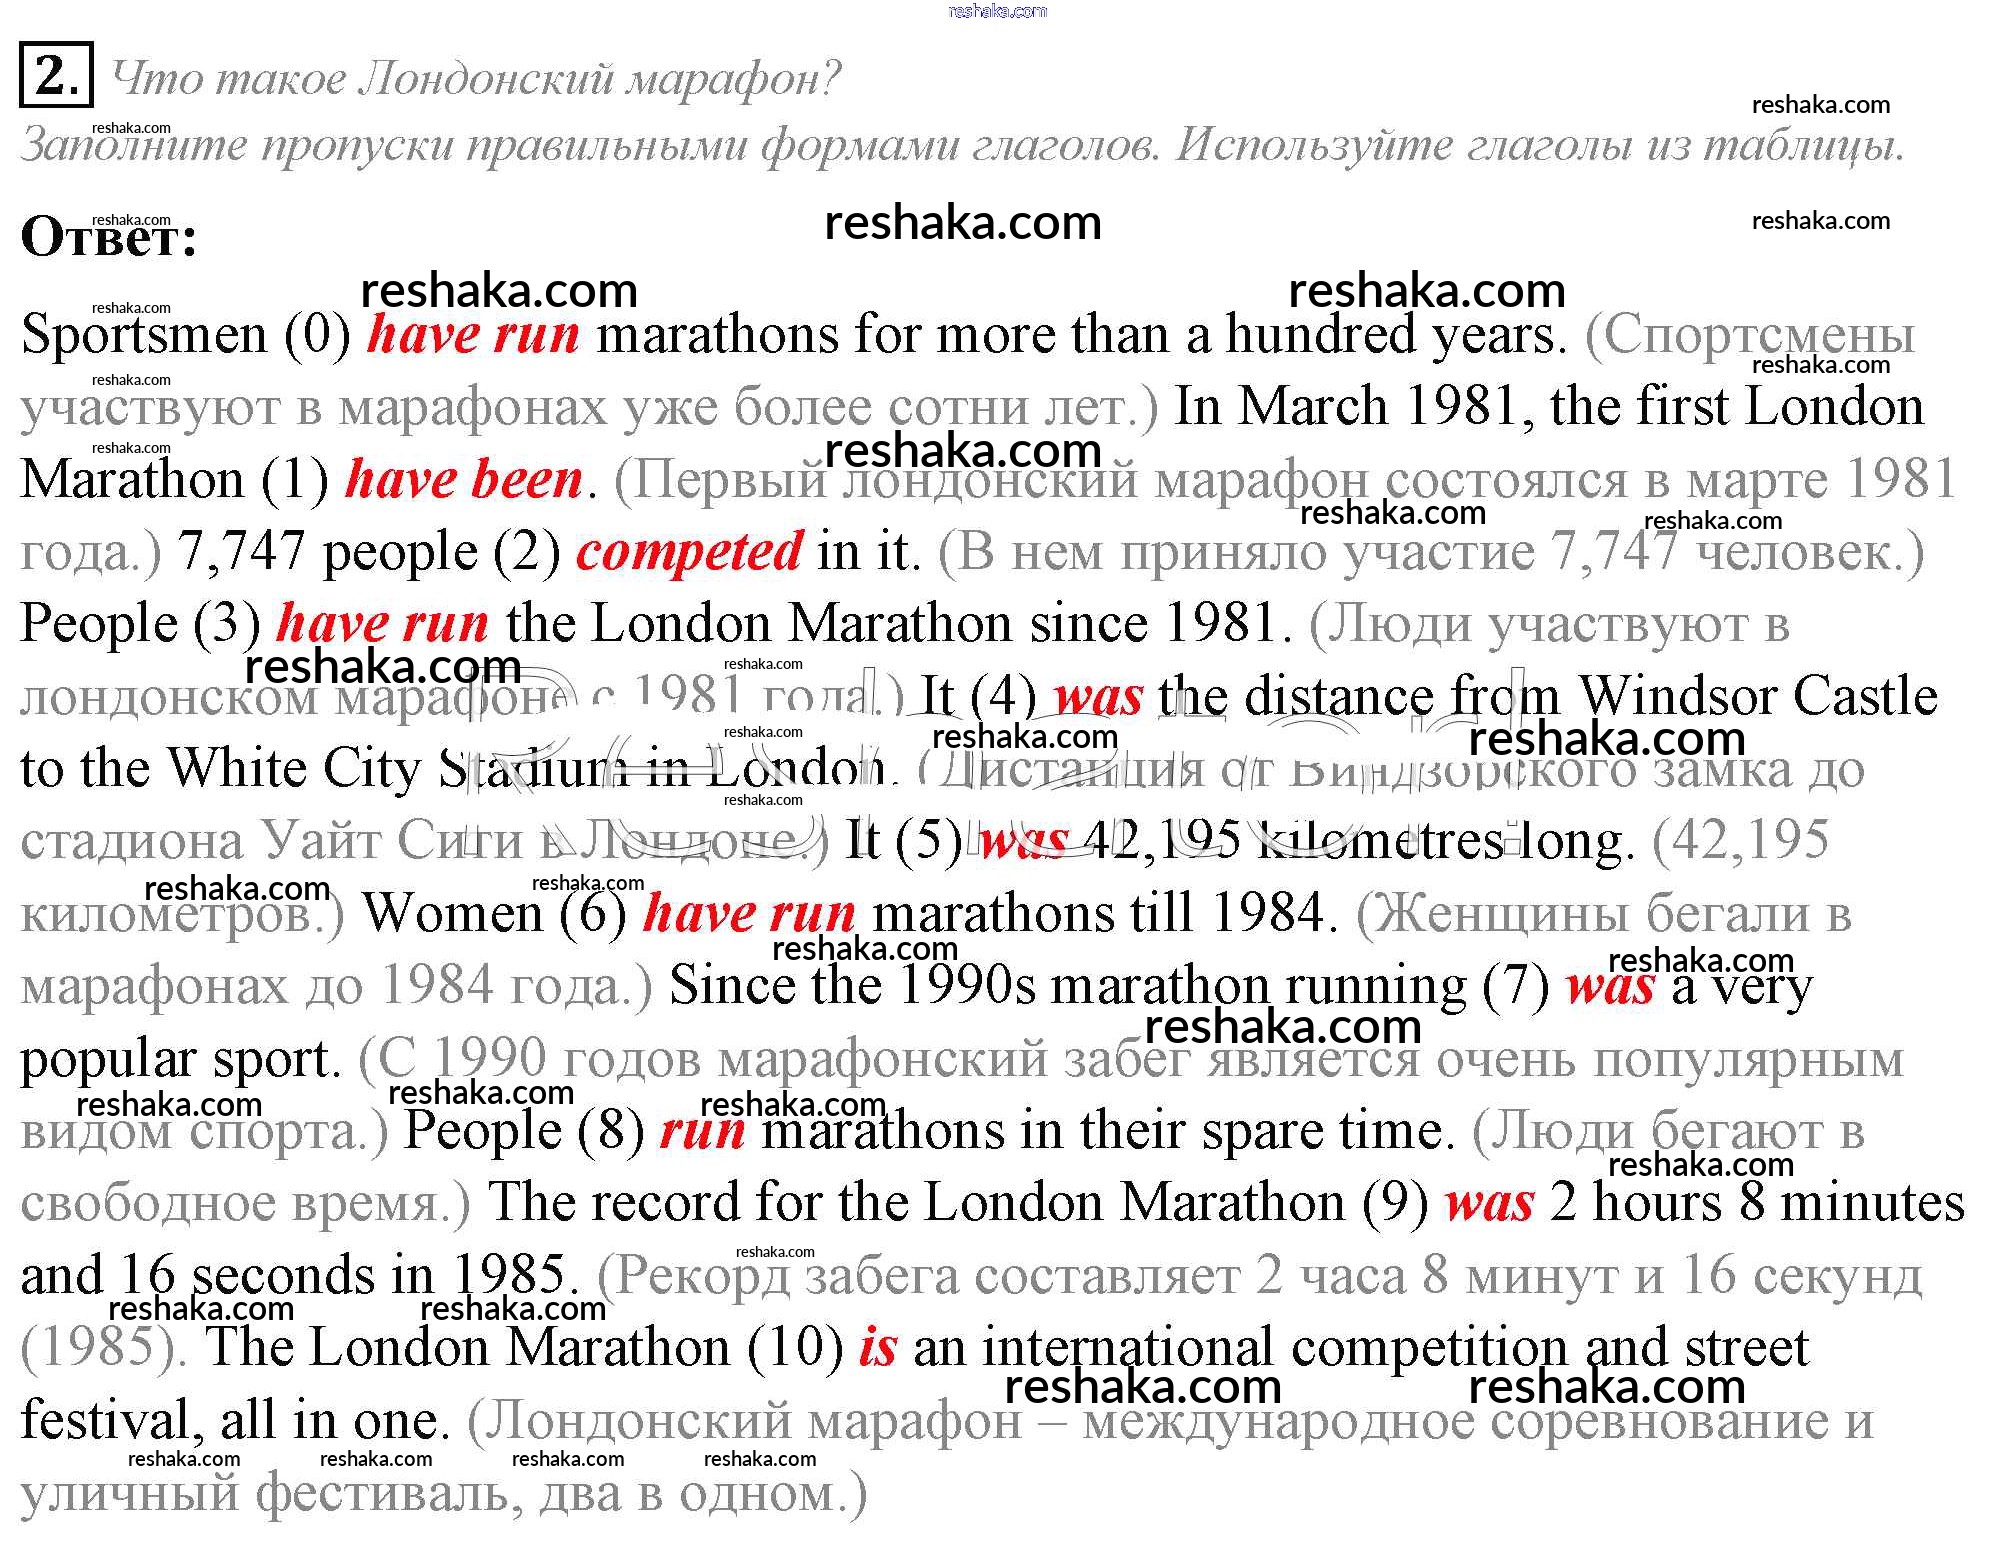Viewport: 1993px width, 1541px height.
Task: Click the red answer 'have been'
Action: click(x=463, y=480)
